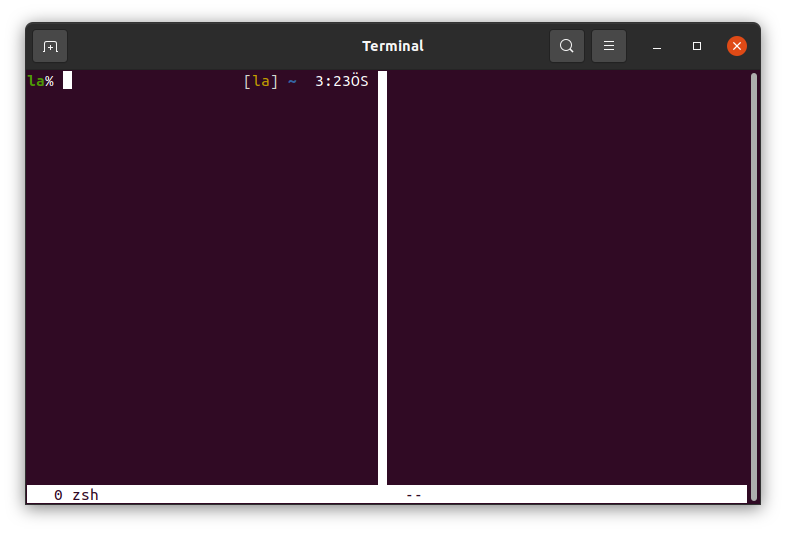
Task: Close the Terminal with the orange button
Action: (737, 46)
